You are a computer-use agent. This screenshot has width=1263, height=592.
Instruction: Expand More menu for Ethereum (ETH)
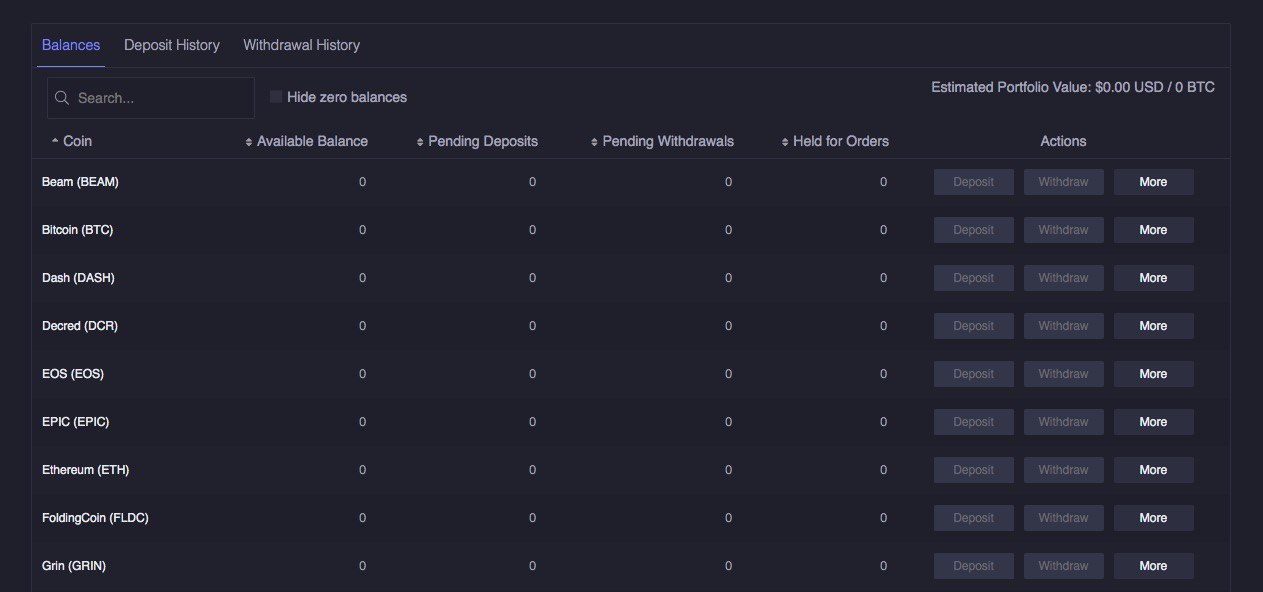[x=1153, y=470]
